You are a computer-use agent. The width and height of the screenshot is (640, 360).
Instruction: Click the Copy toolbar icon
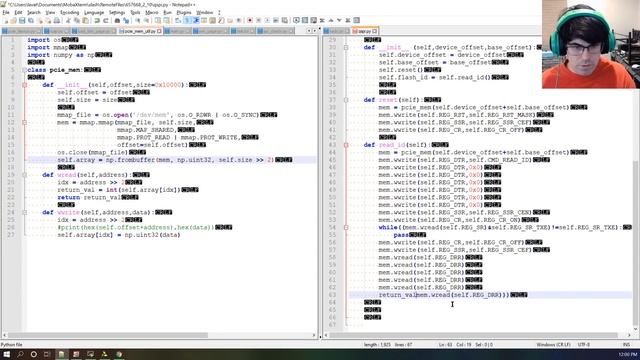[77, 20]
